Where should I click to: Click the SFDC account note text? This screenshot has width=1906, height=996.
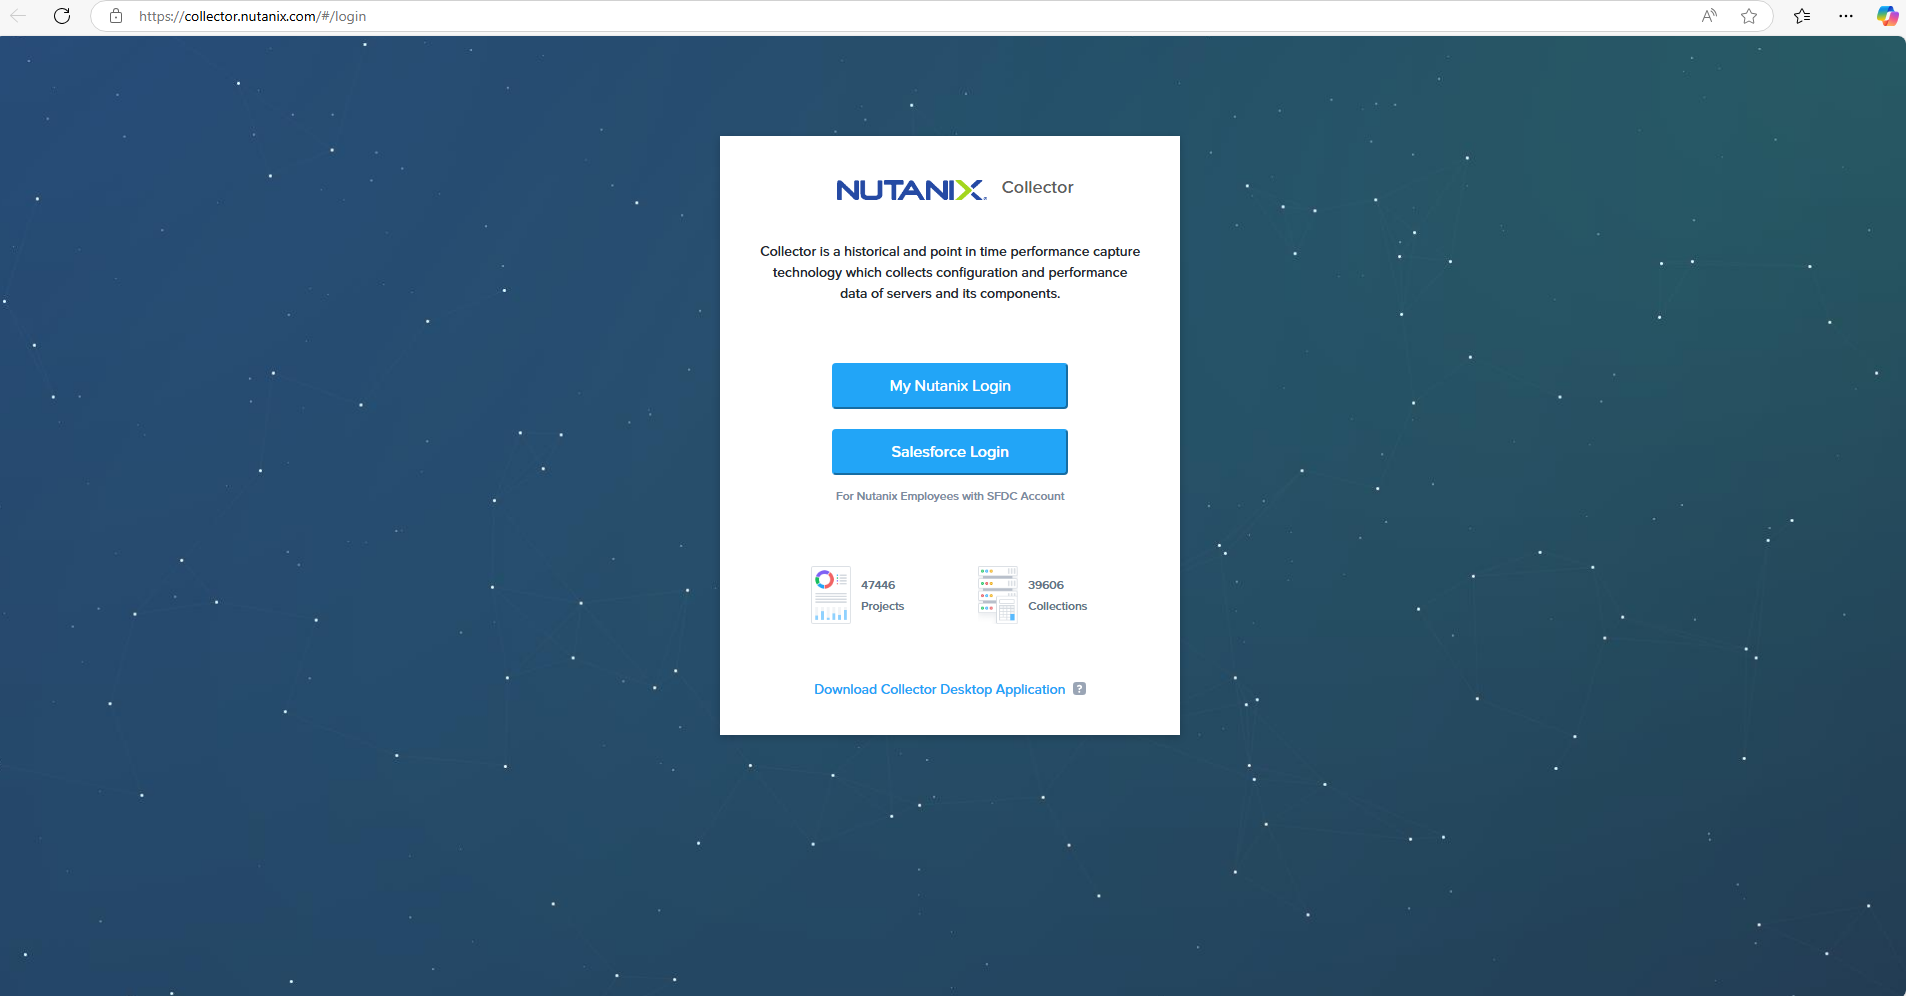click(x=949, y=495)
